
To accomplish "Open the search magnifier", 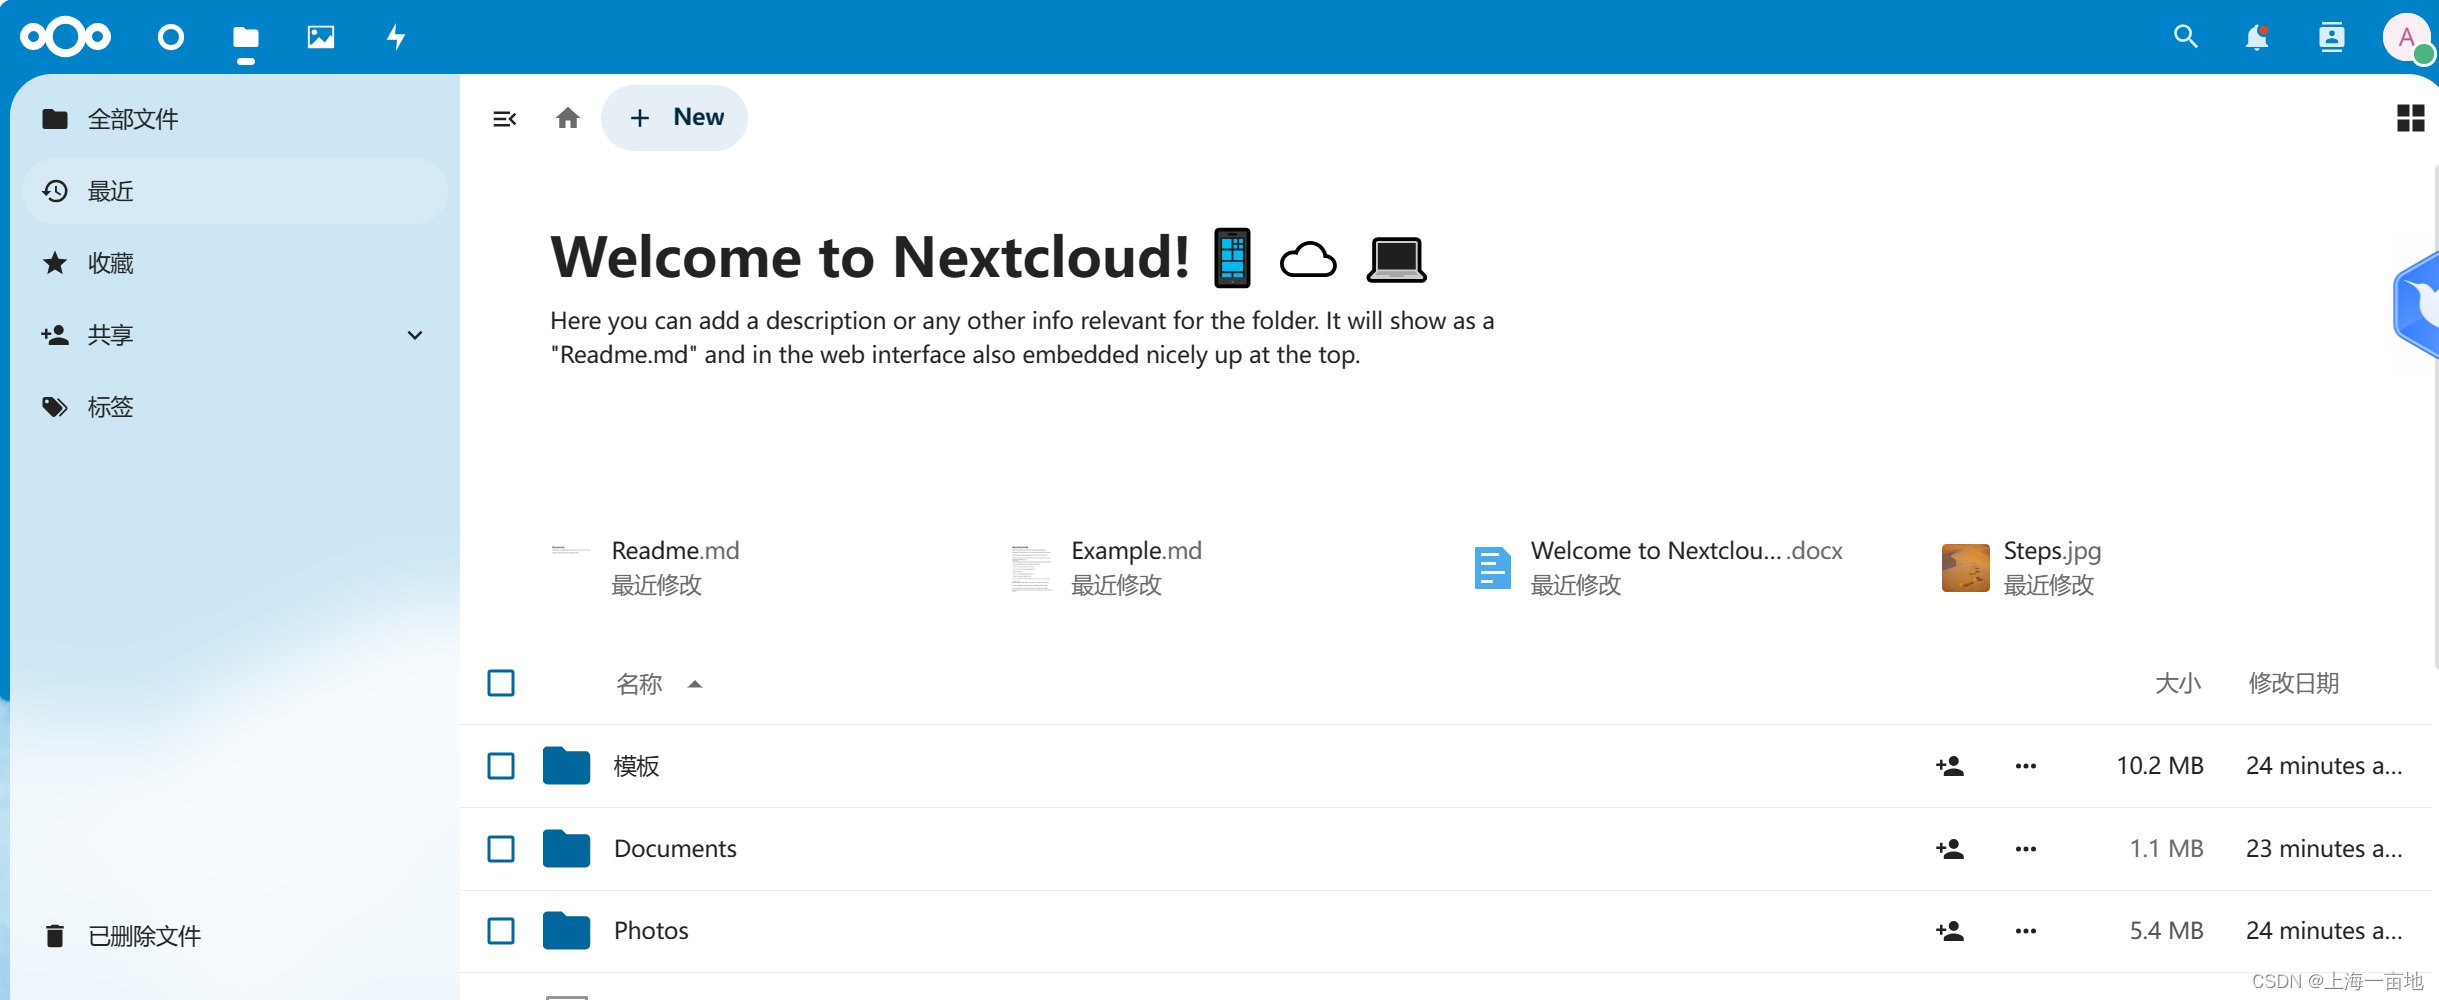I will coord(2185,37).
